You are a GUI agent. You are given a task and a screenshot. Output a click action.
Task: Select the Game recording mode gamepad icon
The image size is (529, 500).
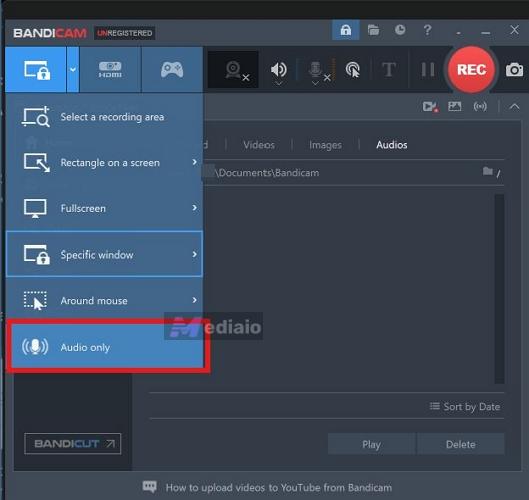(x=172, y=70)
